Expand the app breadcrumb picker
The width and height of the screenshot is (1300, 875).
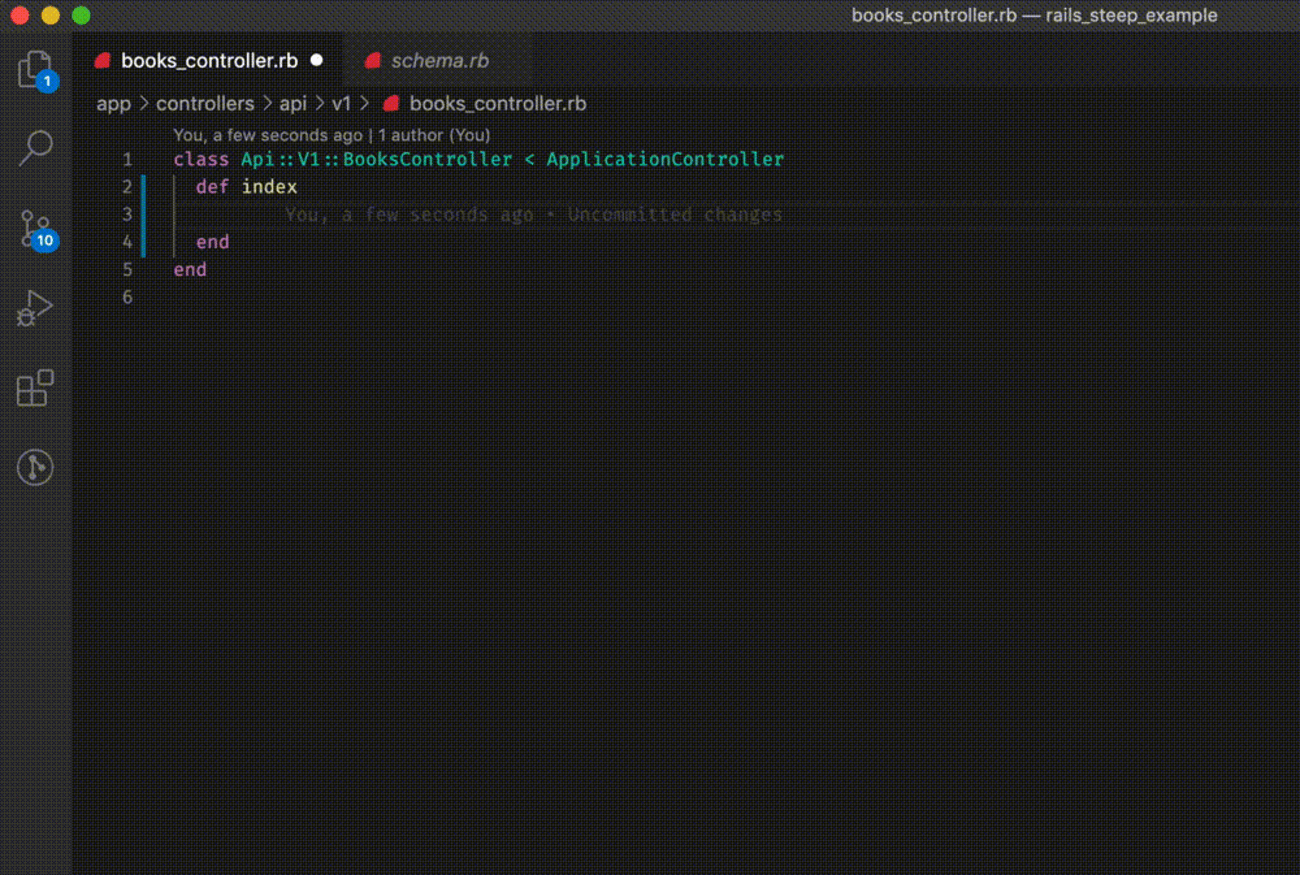(113, 103)
